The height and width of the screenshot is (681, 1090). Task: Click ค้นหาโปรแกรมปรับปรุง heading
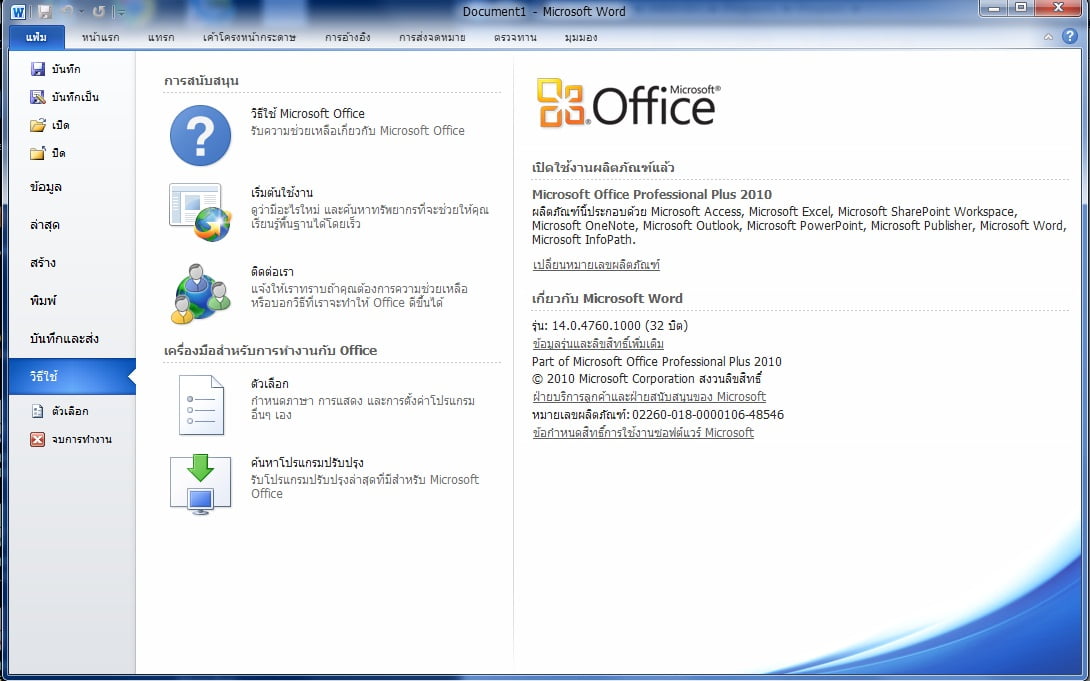tap(307, 463)
